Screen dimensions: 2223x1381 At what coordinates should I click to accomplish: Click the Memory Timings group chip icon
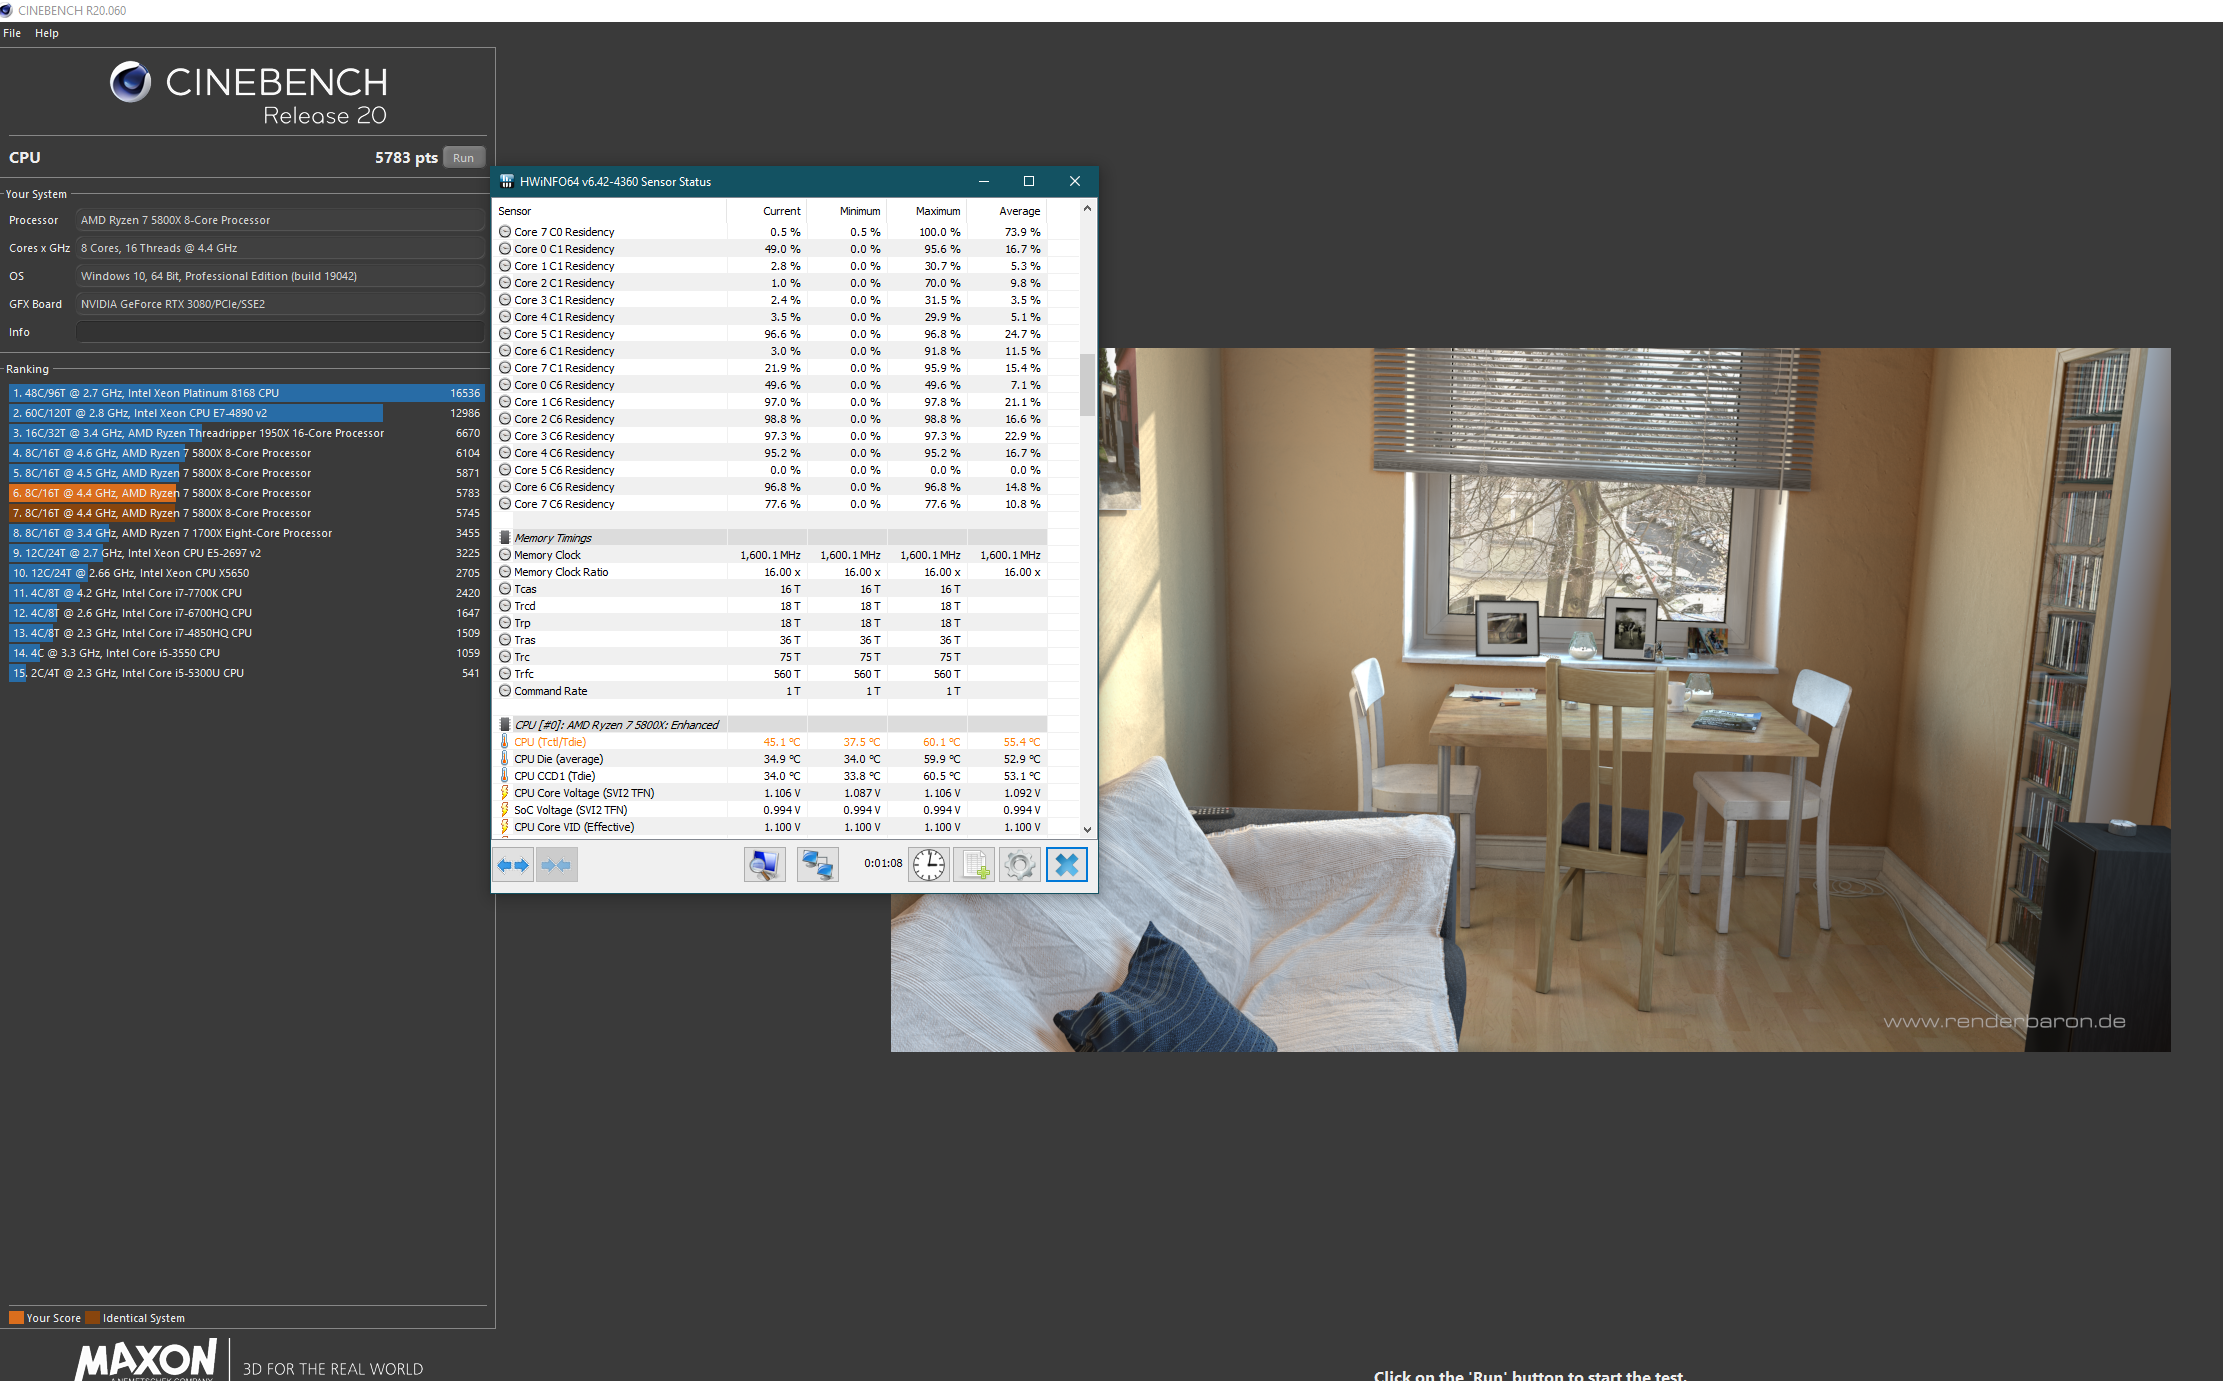pos(505,538)
